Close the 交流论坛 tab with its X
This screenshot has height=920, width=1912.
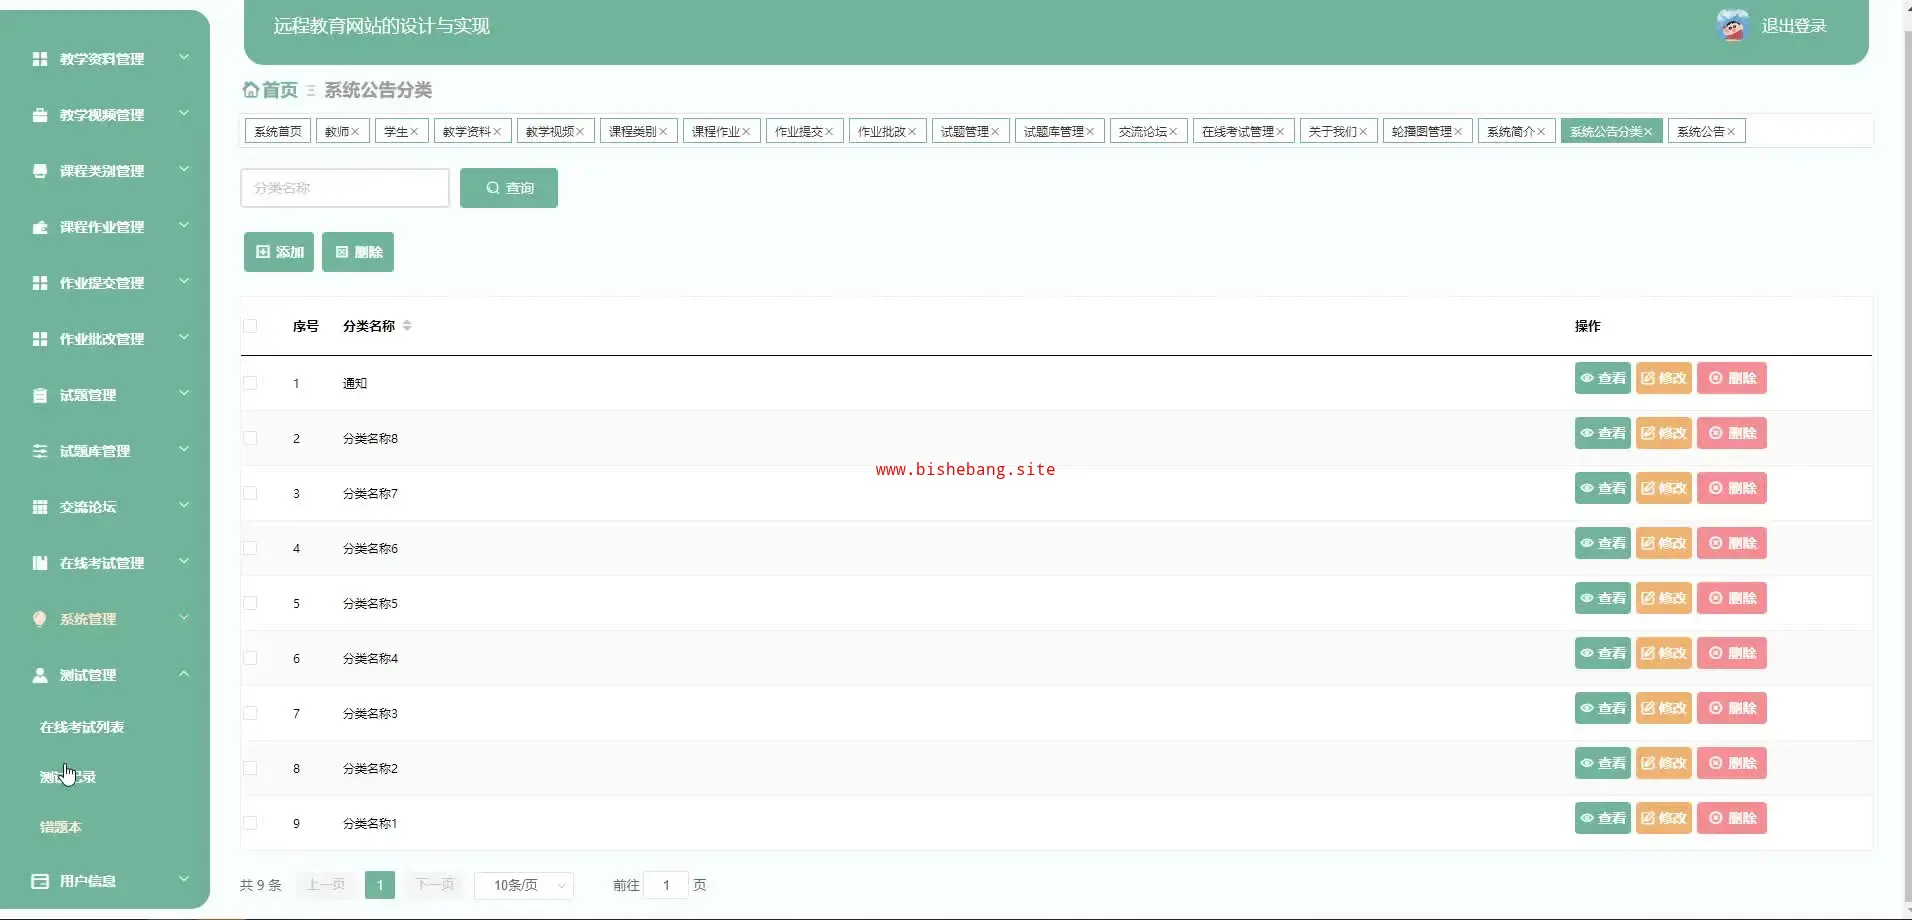coord(1173,132)
